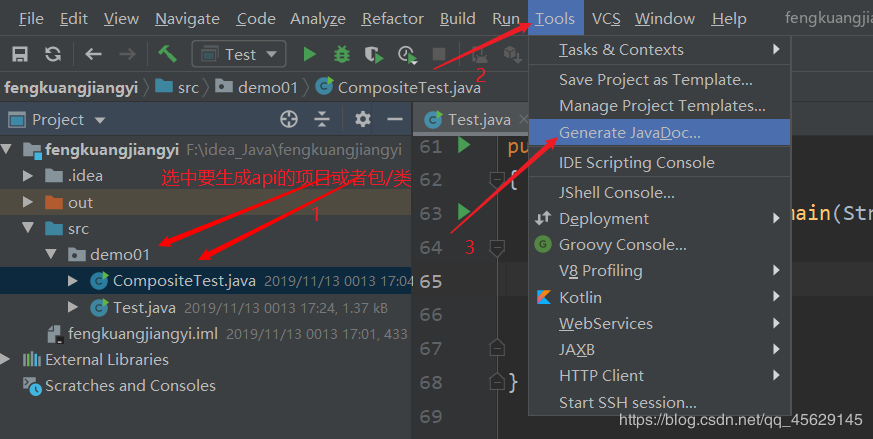This screenshot has height=439, width=873.
Task: Click the fold marker at line 64
Action: coord(497,247)
